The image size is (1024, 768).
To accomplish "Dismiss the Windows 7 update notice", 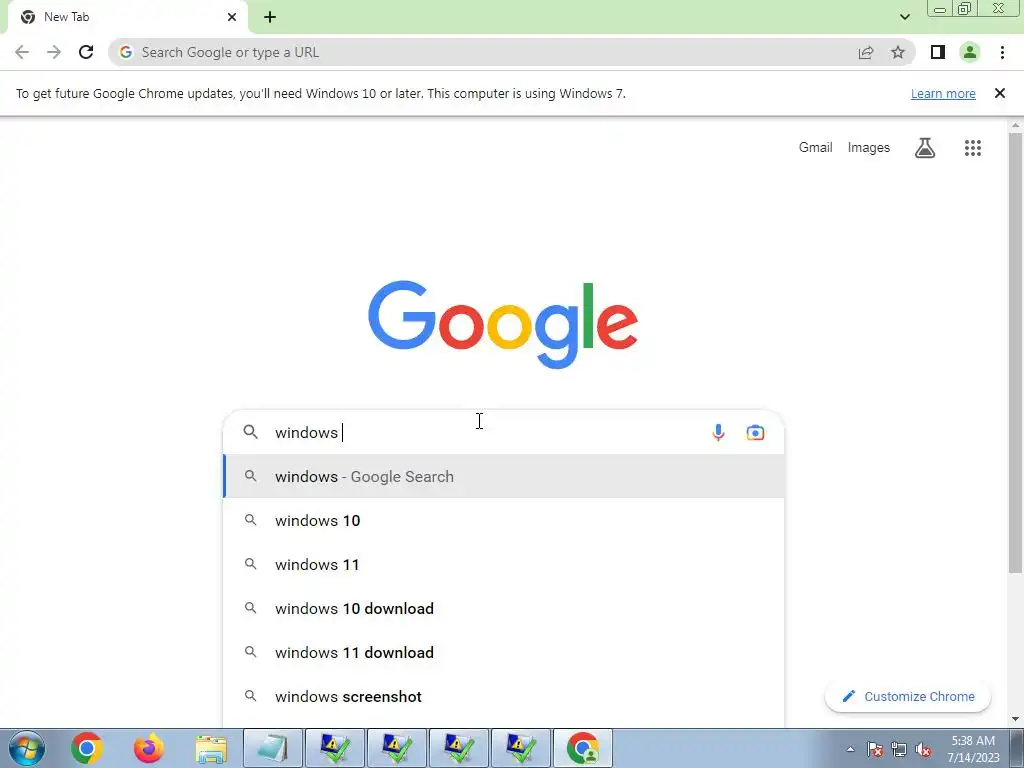I will click(1000, 93).
